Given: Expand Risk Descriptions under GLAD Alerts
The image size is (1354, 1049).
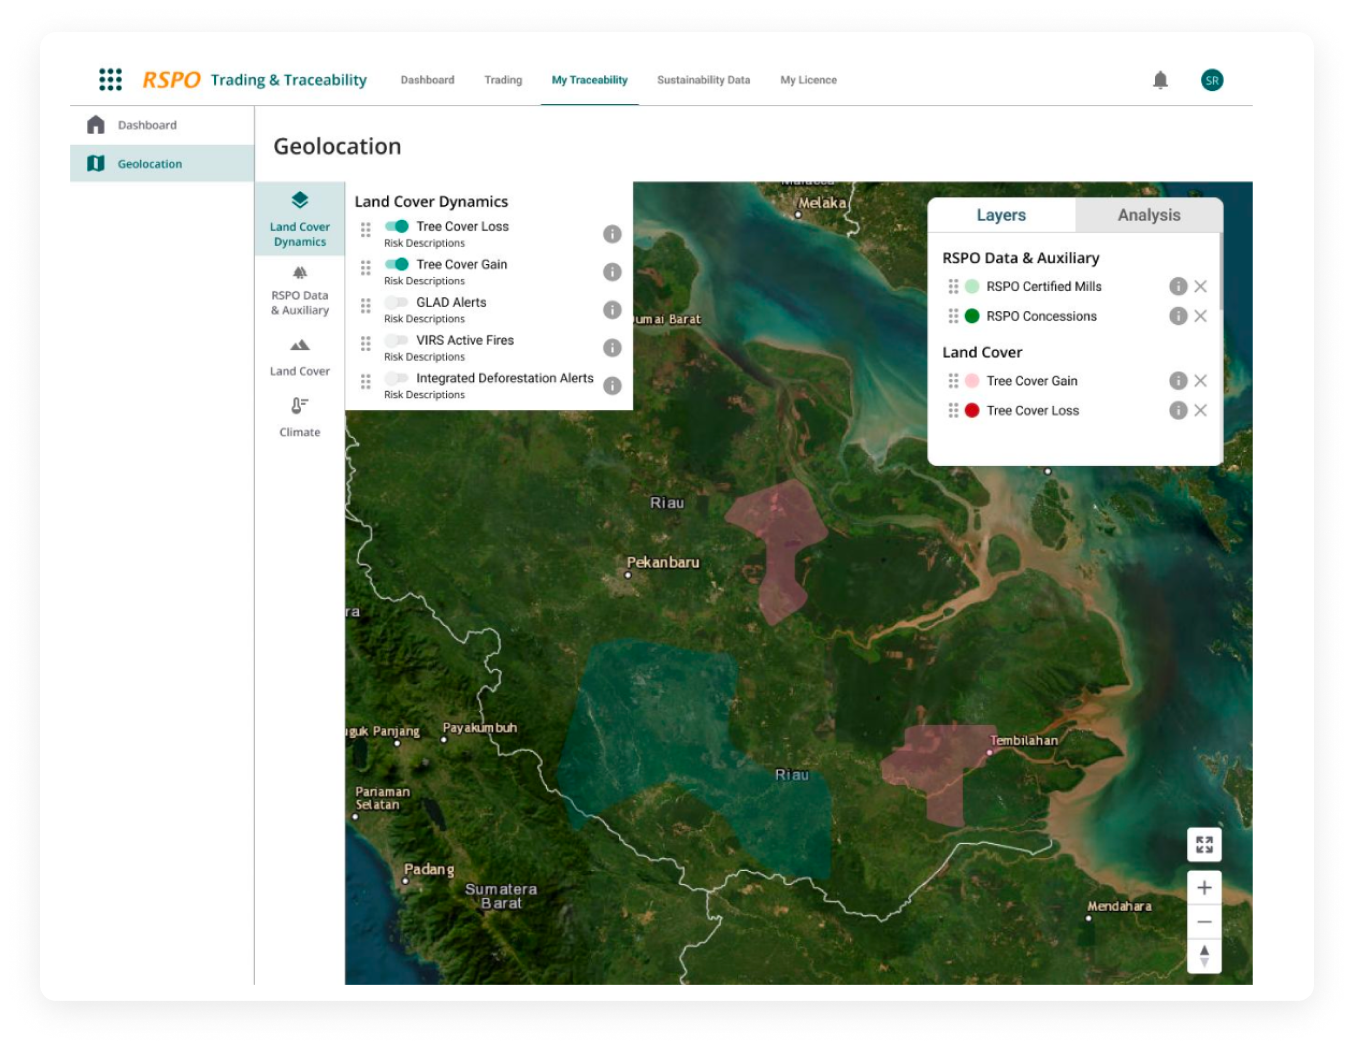Looking at the screenshot, I should (424, 319).
